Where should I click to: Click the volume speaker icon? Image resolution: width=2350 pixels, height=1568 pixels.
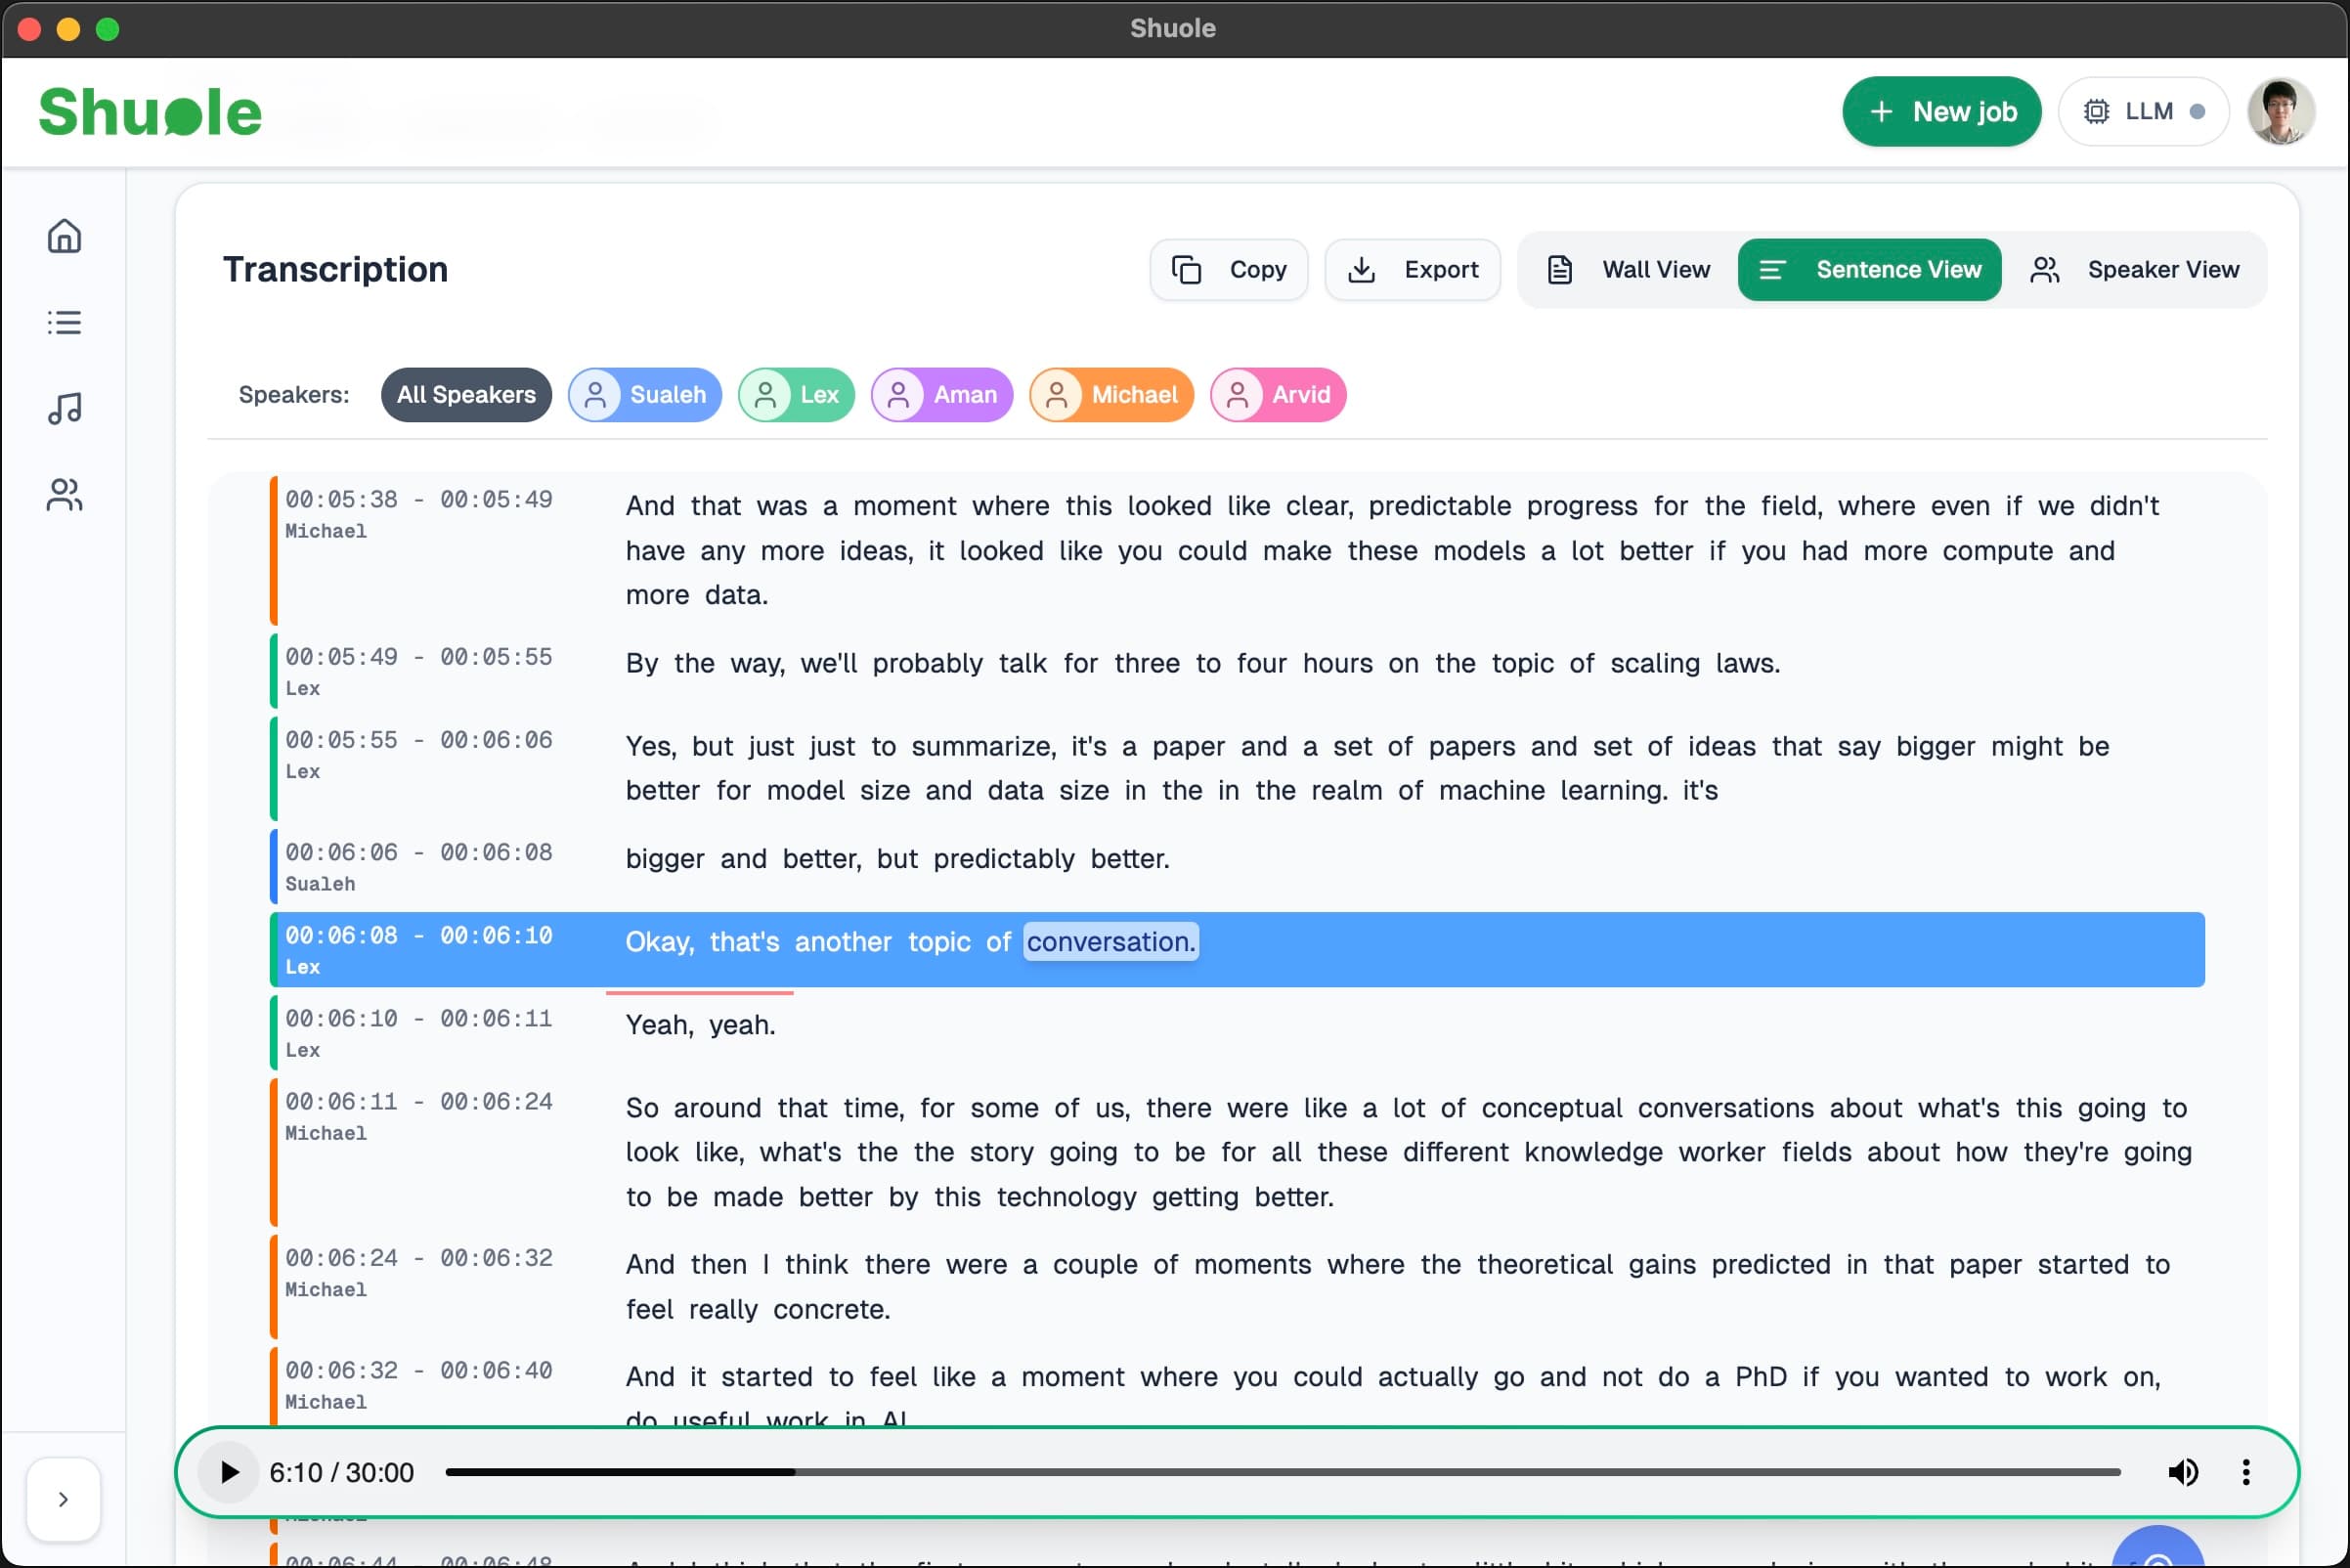(2182, 1472)
